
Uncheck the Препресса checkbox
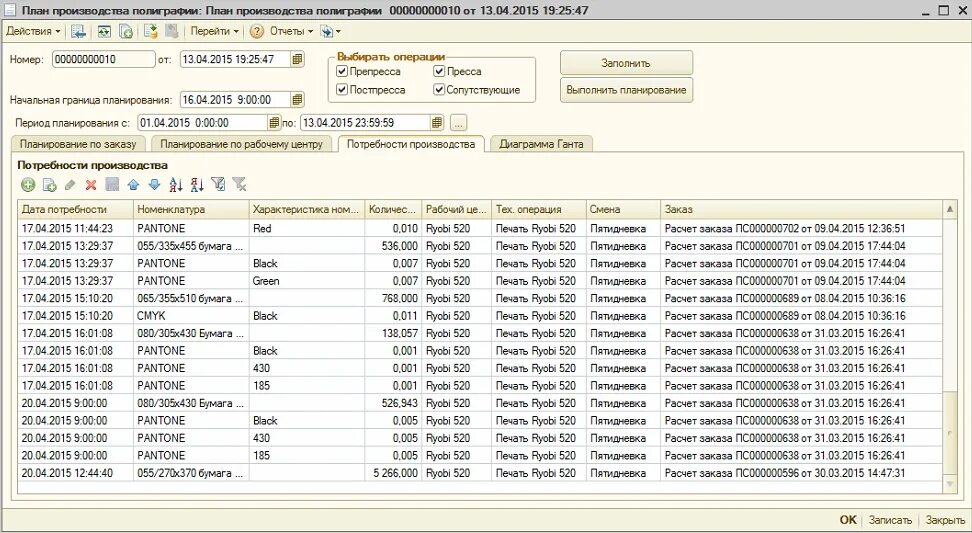point(342,71)
